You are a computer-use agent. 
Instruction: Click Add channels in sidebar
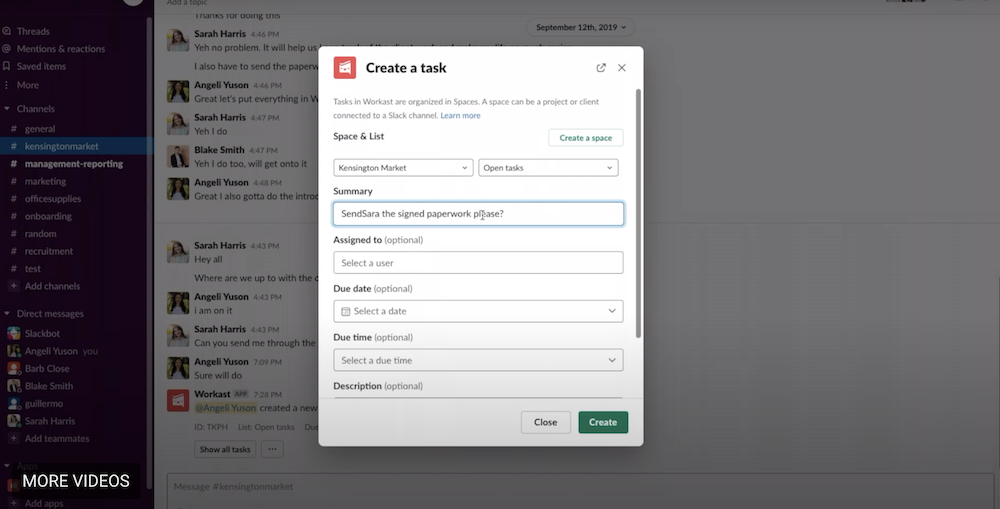[52, 286]
